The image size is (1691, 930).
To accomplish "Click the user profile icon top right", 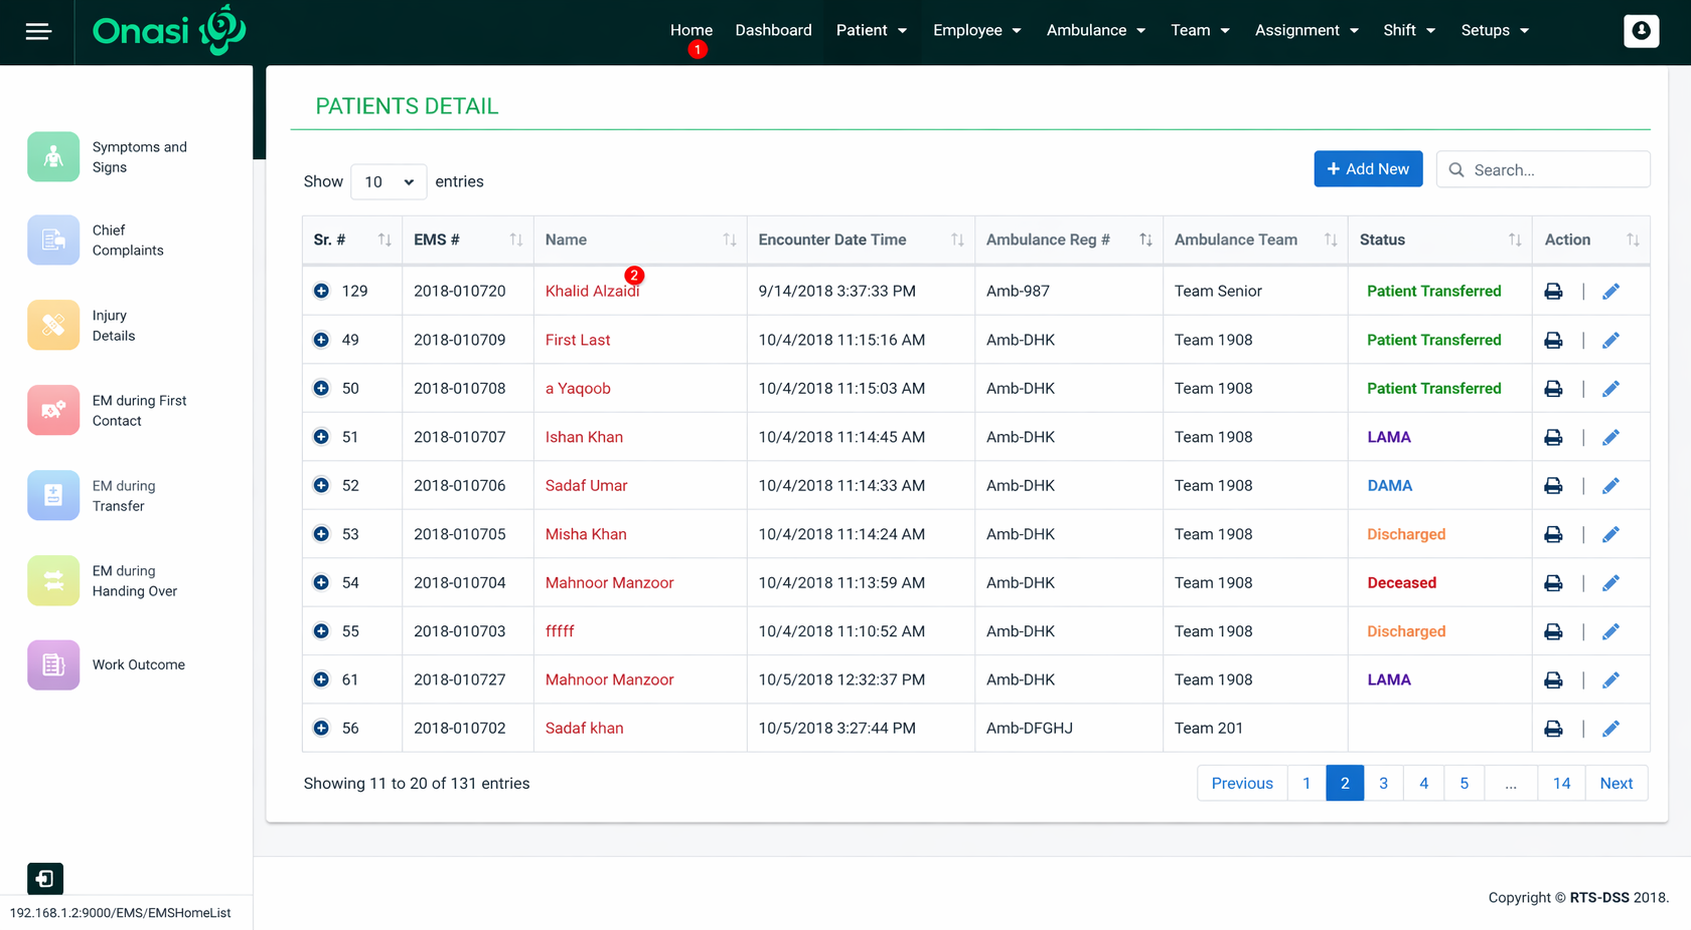I will [x=1641, y=31].
